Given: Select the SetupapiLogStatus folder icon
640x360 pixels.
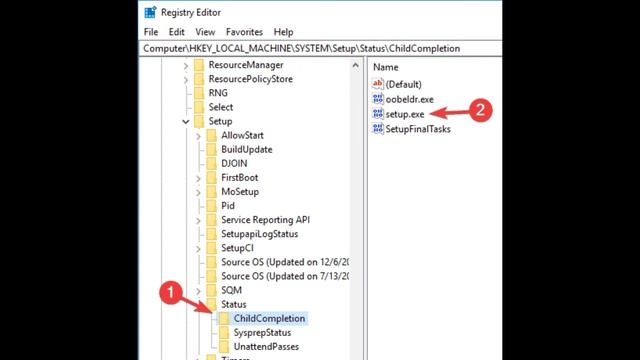Looking at the screenshot, I should pos(211,234).
